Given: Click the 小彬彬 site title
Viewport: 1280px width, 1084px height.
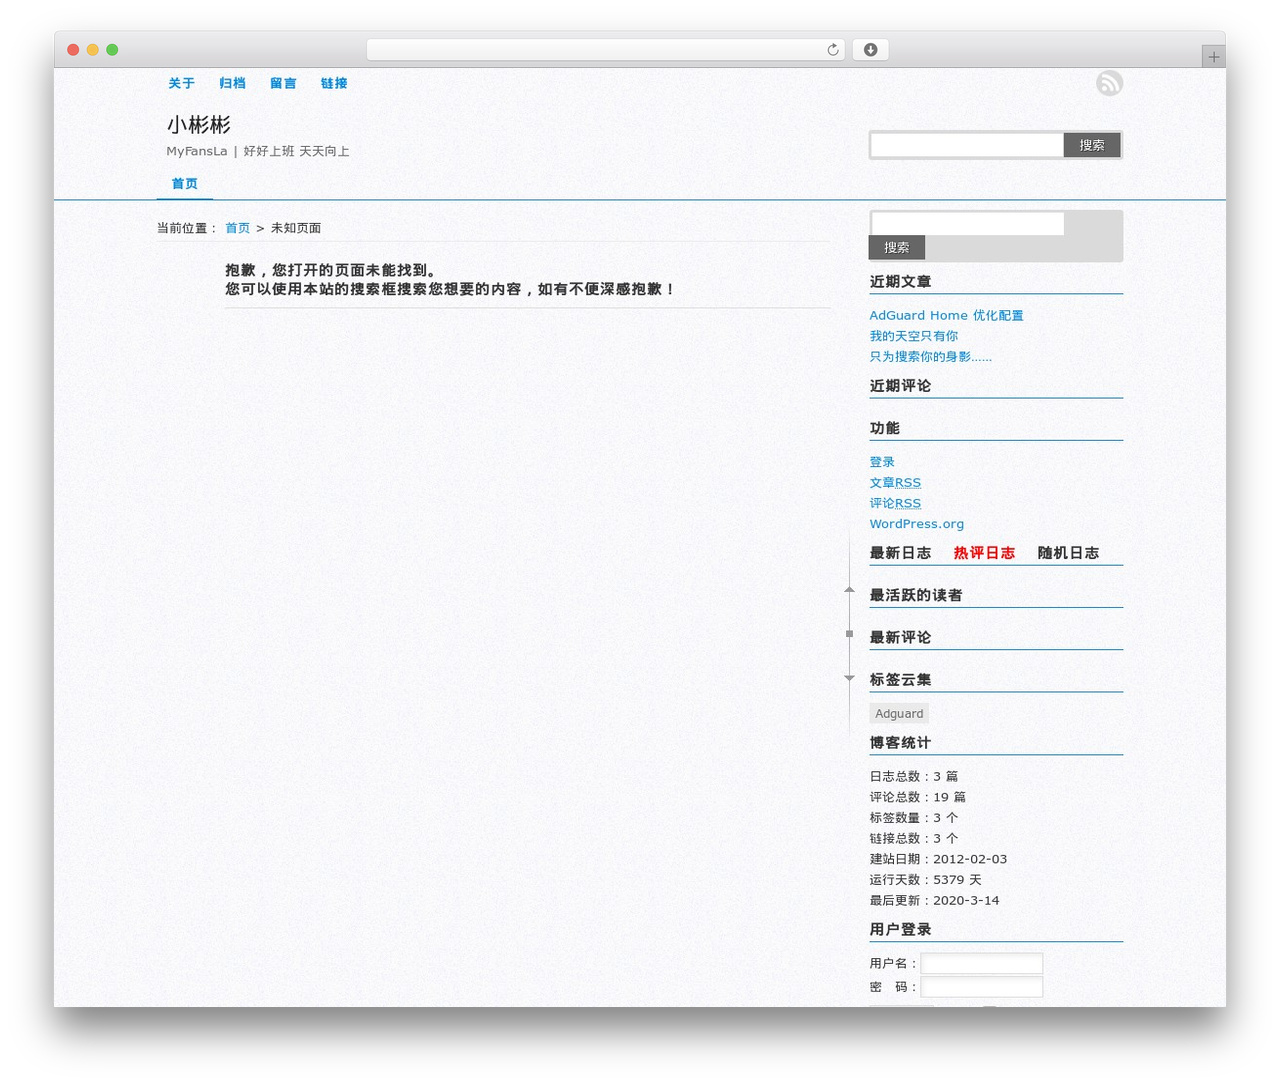Looking at the screenshot, I should 198,125.
